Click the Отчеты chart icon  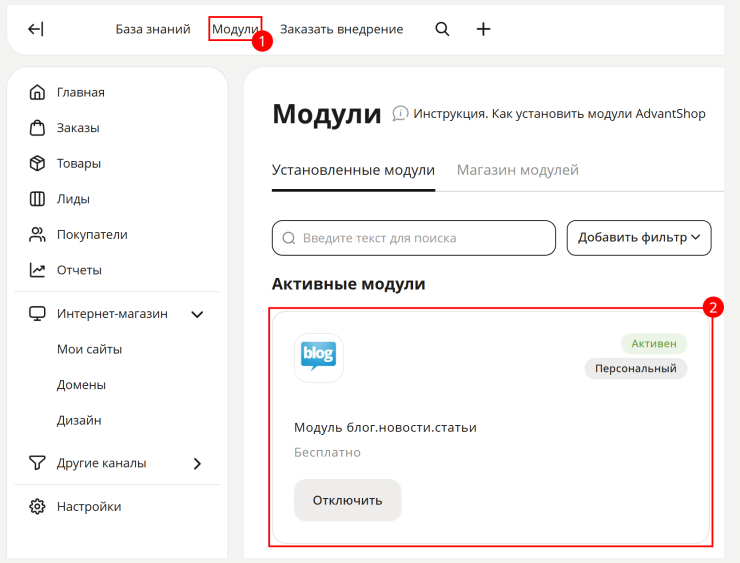[37, 270]
